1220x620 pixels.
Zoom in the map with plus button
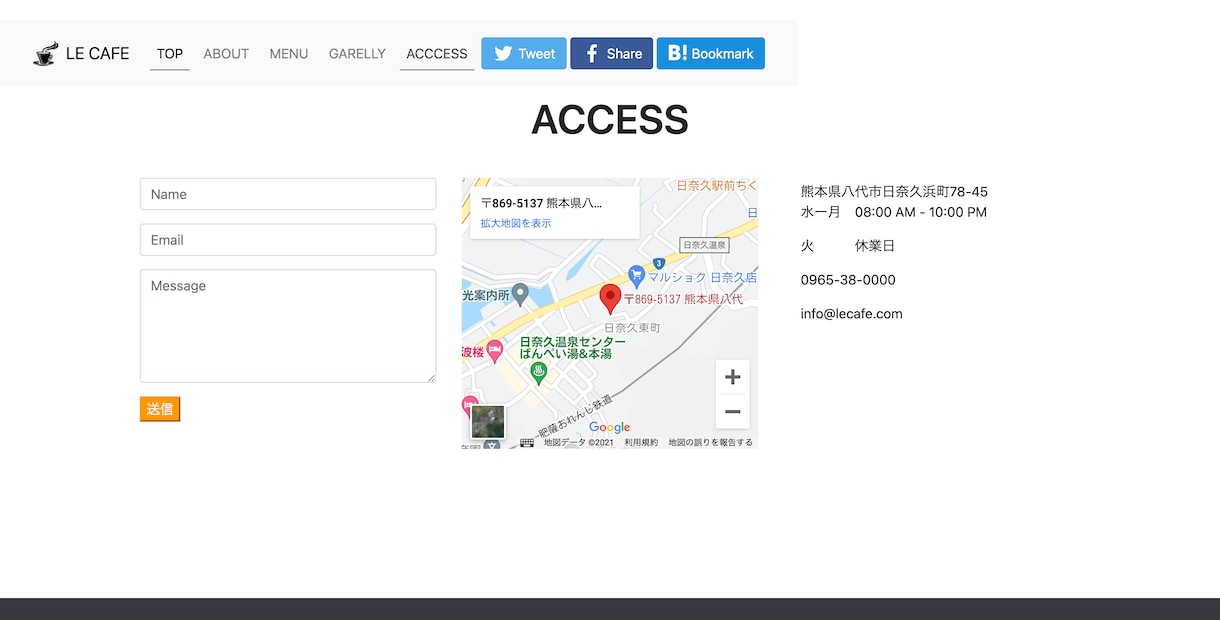(x=733, y=377)
